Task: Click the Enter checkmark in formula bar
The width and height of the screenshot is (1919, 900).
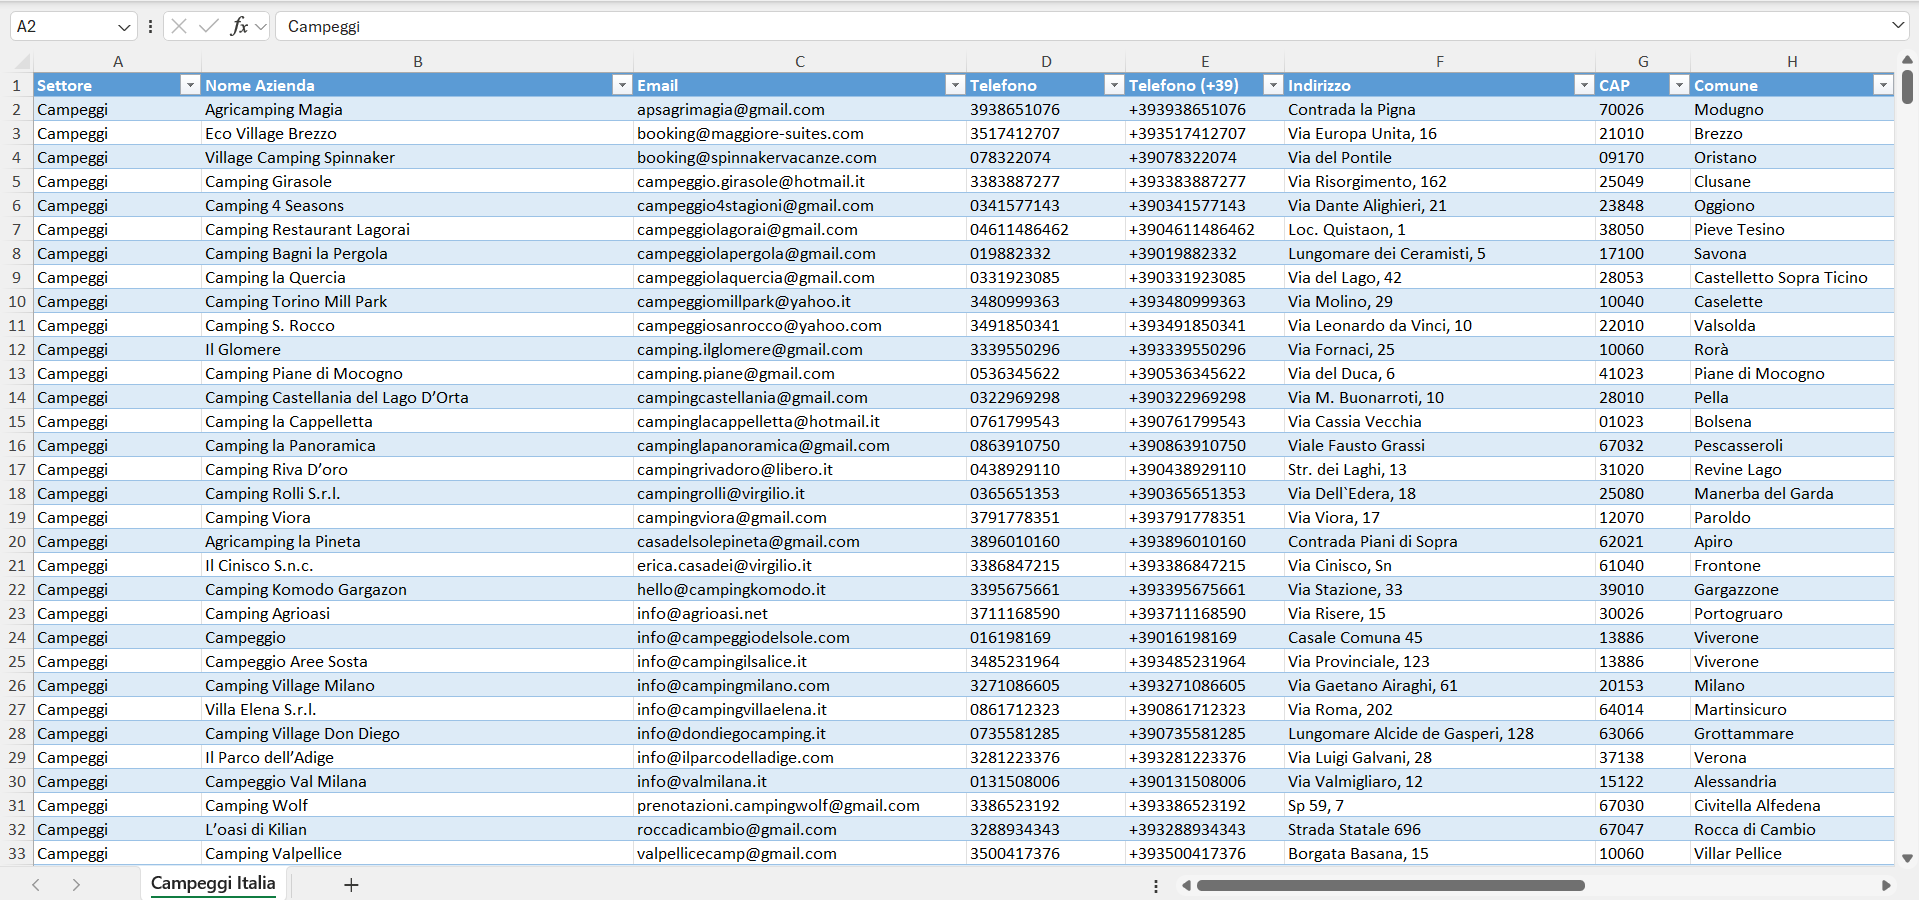Action: pos(208,26)
